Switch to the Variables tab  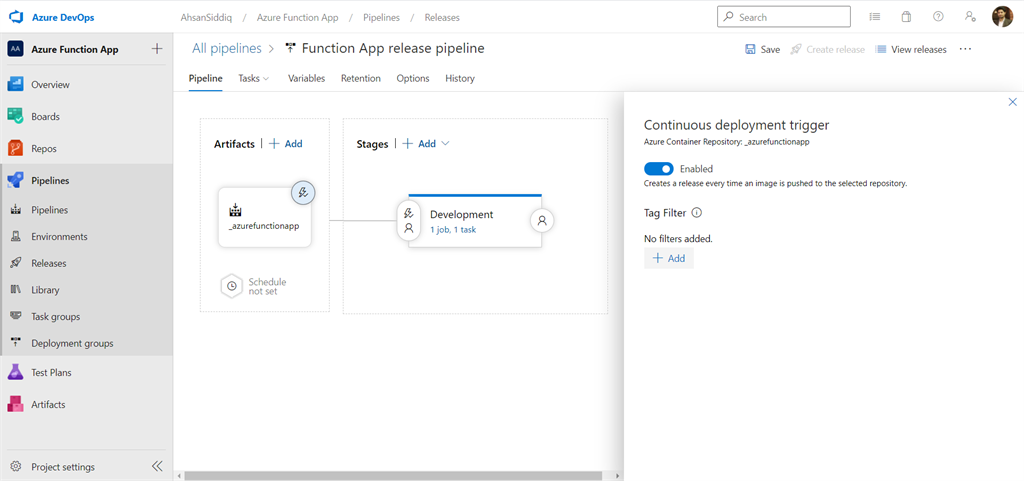[x=306, y=78]
